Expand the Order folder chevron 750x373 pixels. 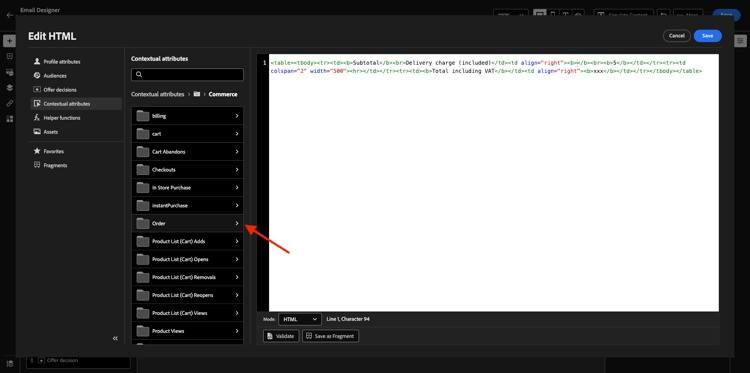point(237,223)
